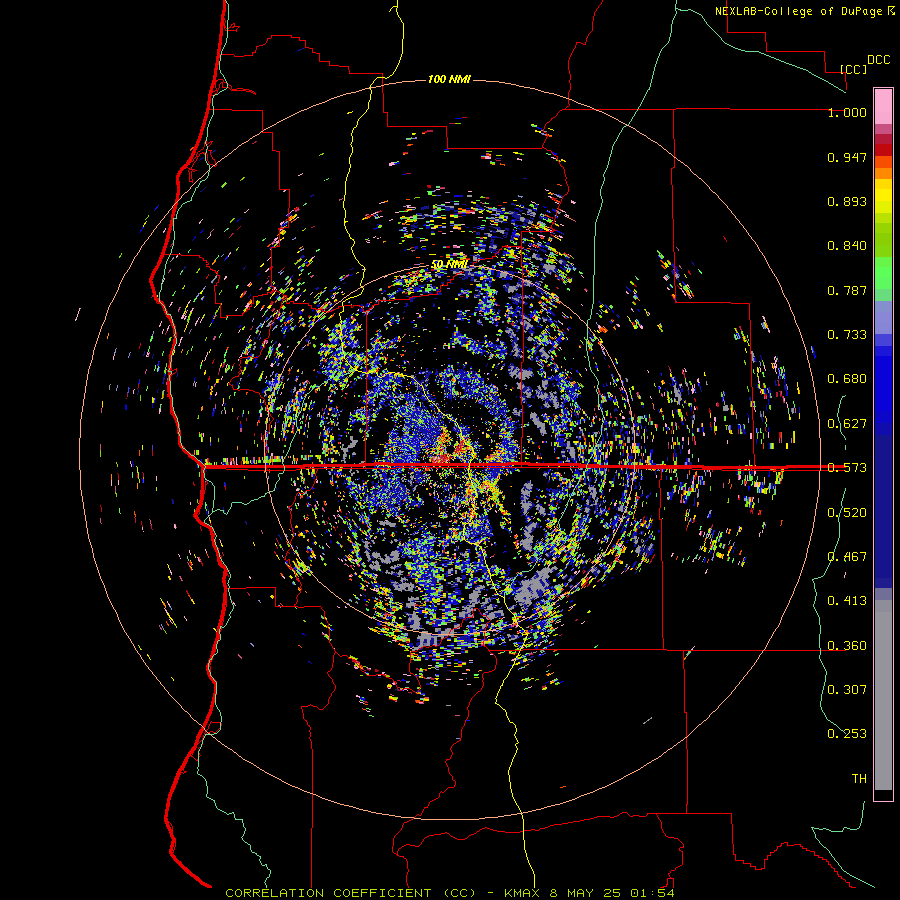Screen dimensions: 900x900
Task: Click the 0.467 scale value
Action: point(847,557)
